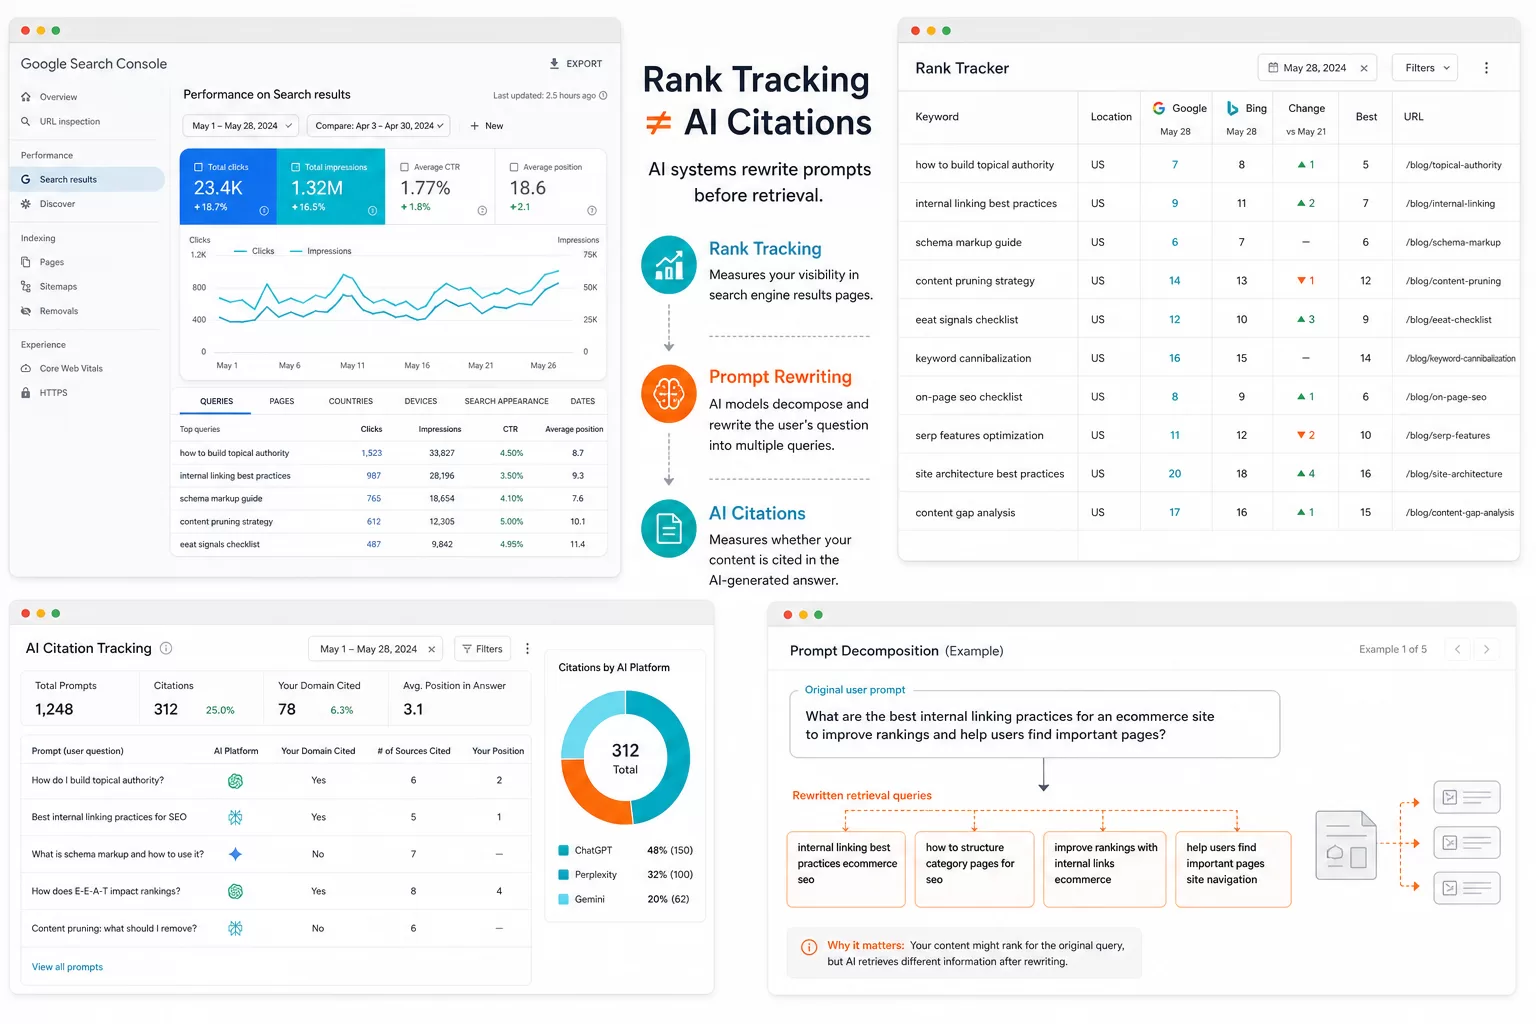
Task: Click the Bing column header in Rank Tracker
Action: coord(1246,108)
